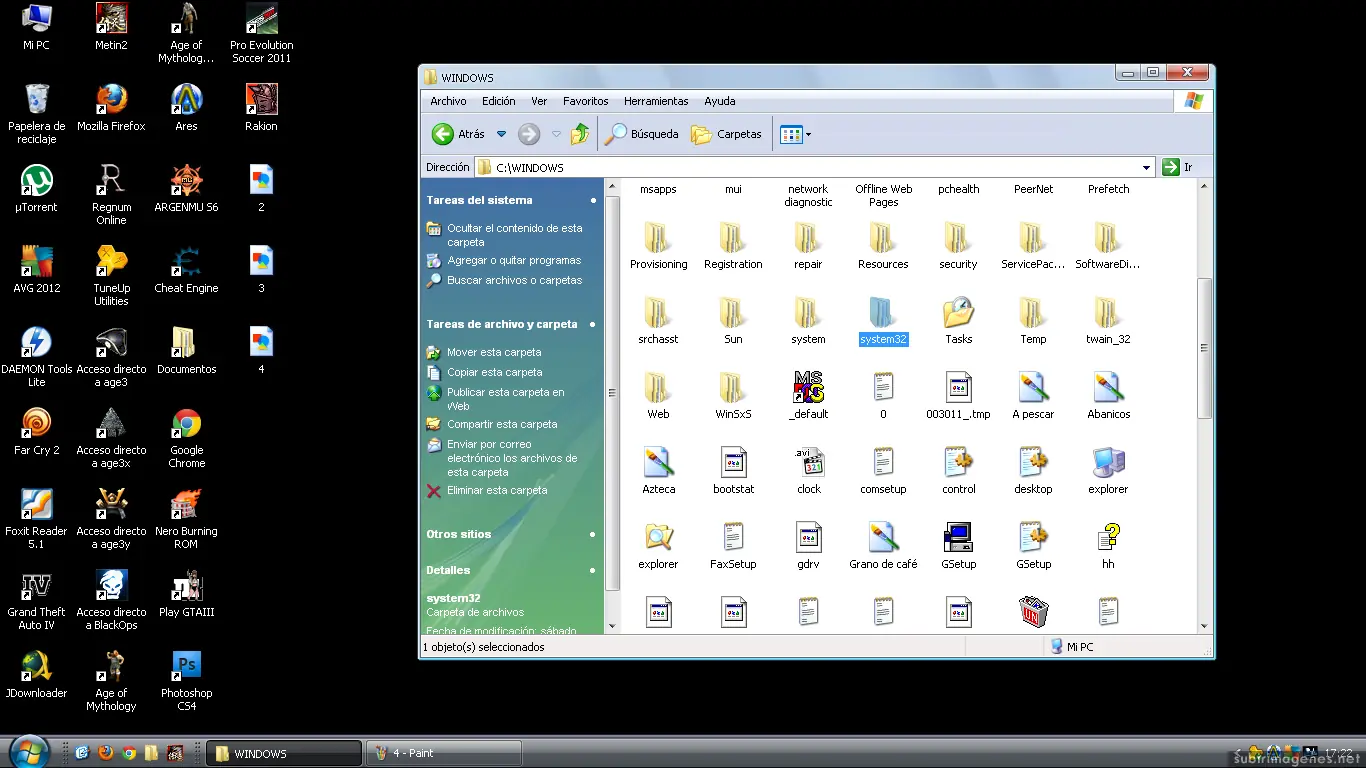
Task: Open the Ver menu
Action: (x=539, y=101)
